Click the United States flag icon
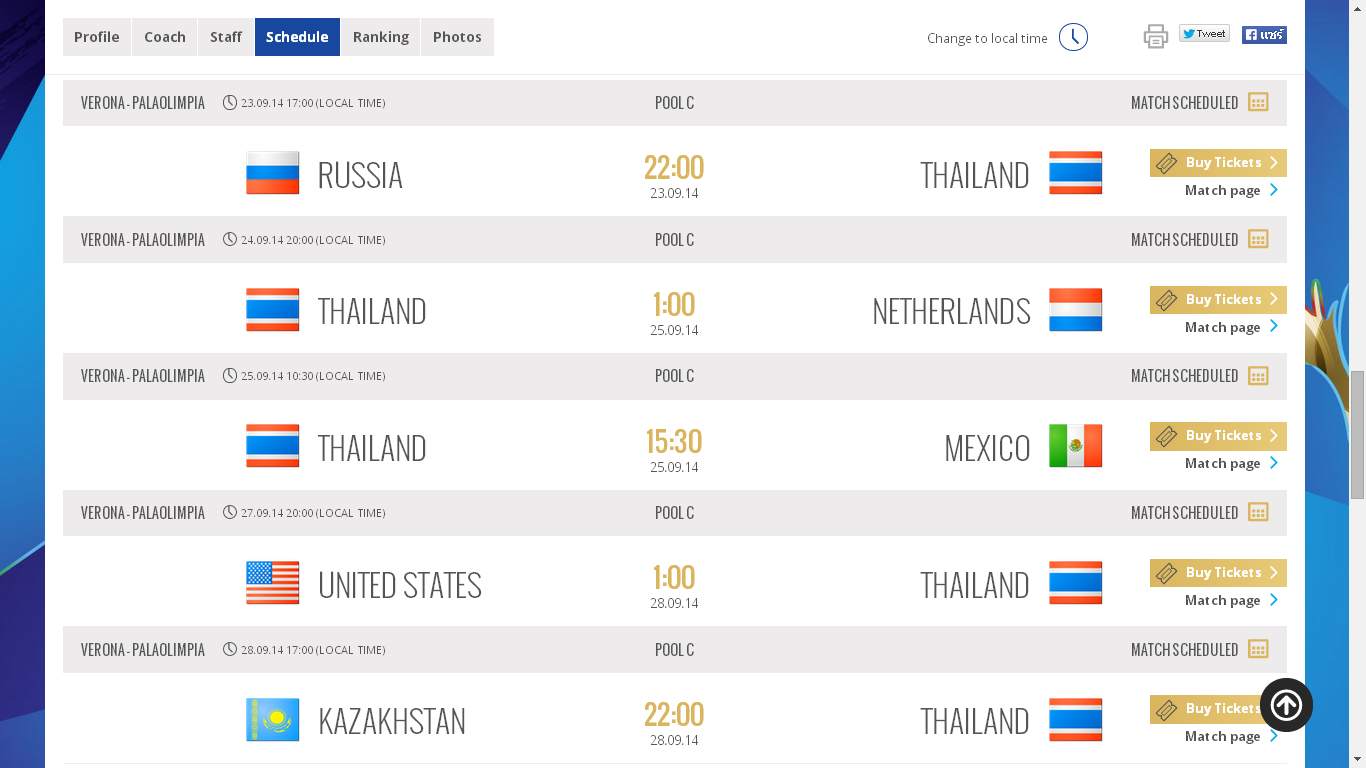Screen dimensions: 1366x768 click(x=273, y=583)
